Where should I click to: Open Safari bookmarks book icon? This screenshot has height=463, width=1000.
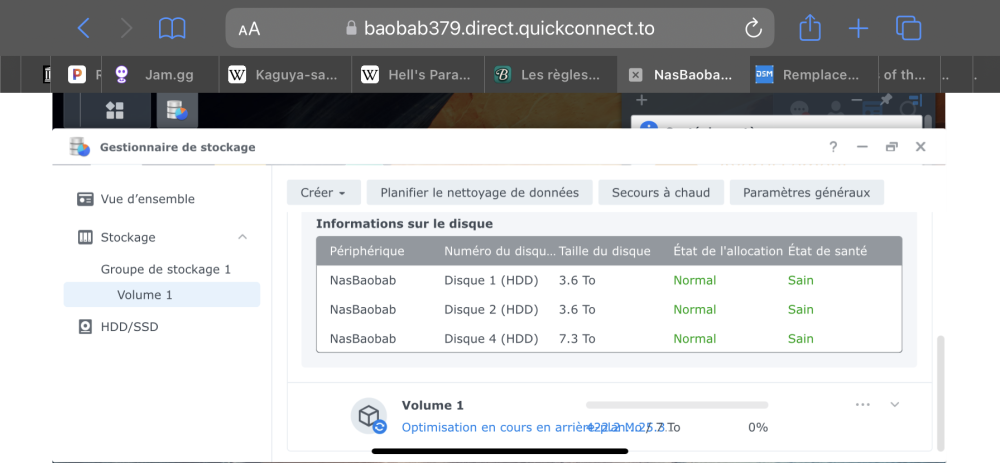click(172, 29)
